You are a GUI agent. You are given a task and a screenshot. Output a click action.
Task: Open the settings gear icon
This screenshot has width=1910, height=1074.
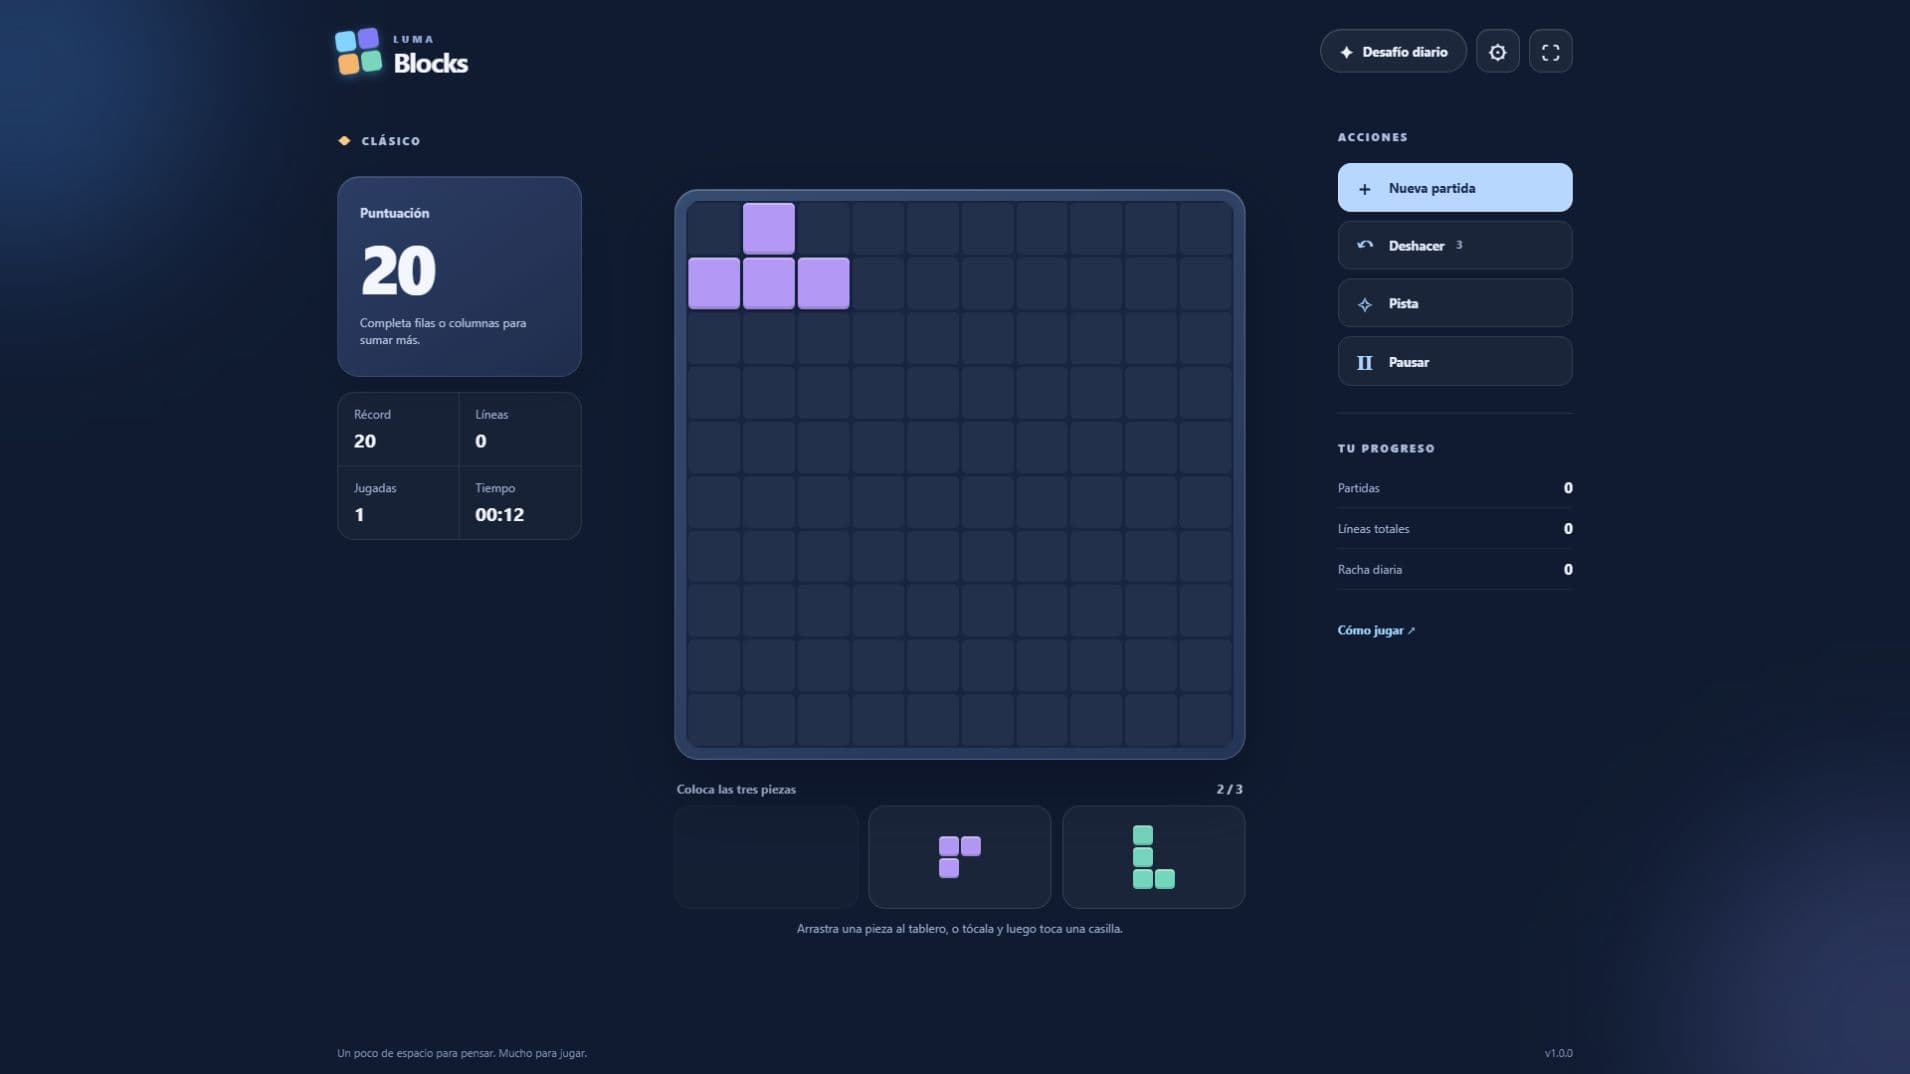point(1497,52)
